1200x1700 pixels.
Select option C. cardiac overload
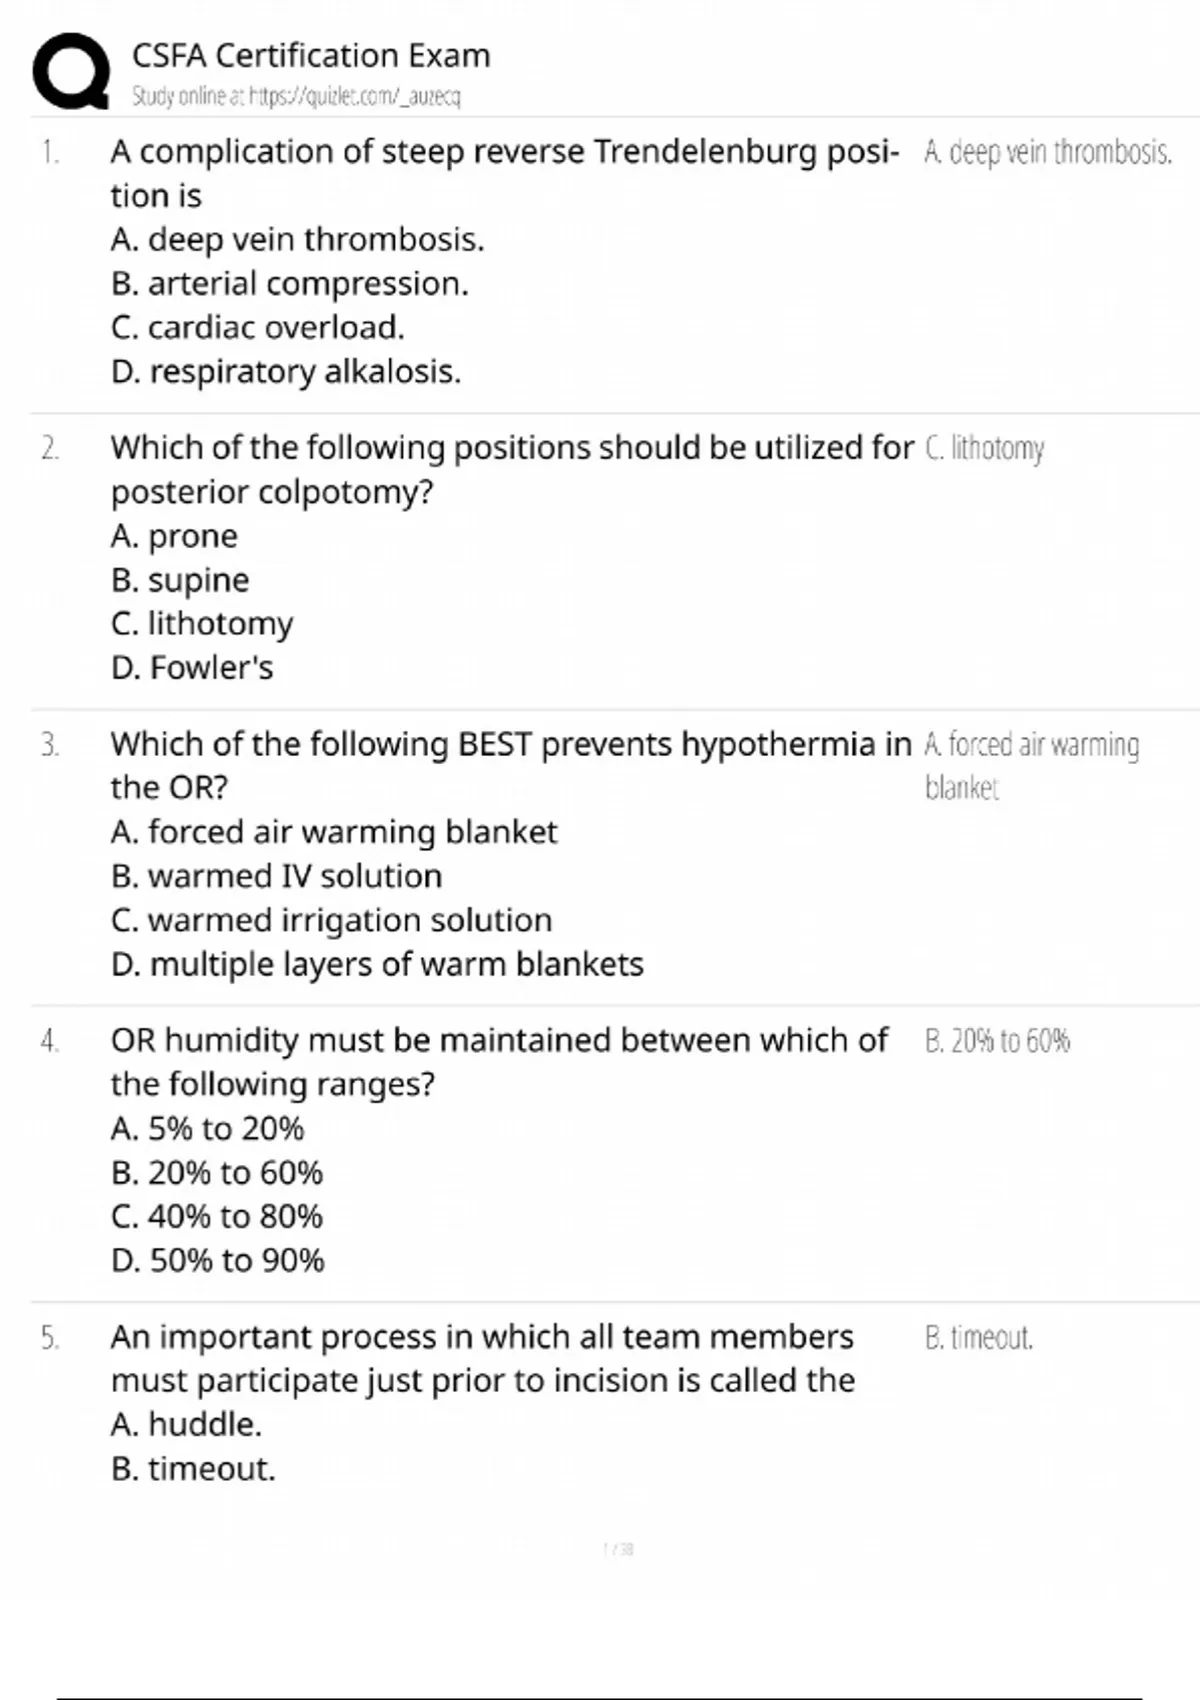pyautogui.click(x=257, y=328)
